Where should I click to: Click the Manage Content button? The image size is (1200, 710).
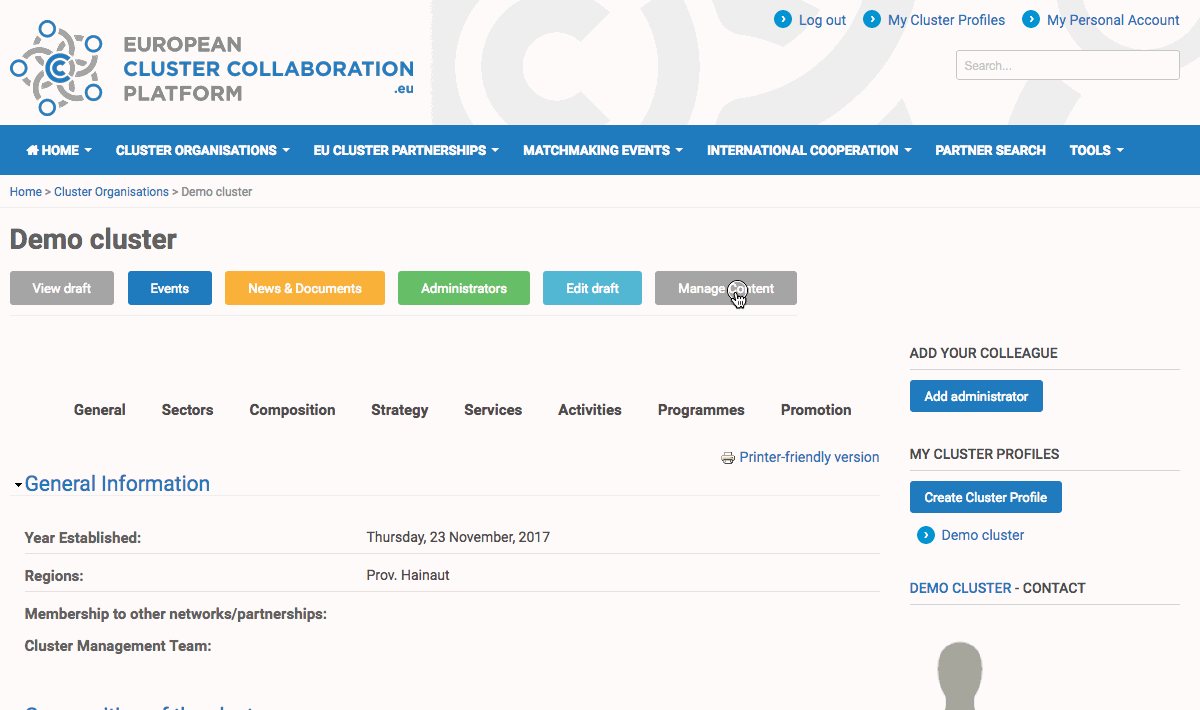click(x=726, y=288)
